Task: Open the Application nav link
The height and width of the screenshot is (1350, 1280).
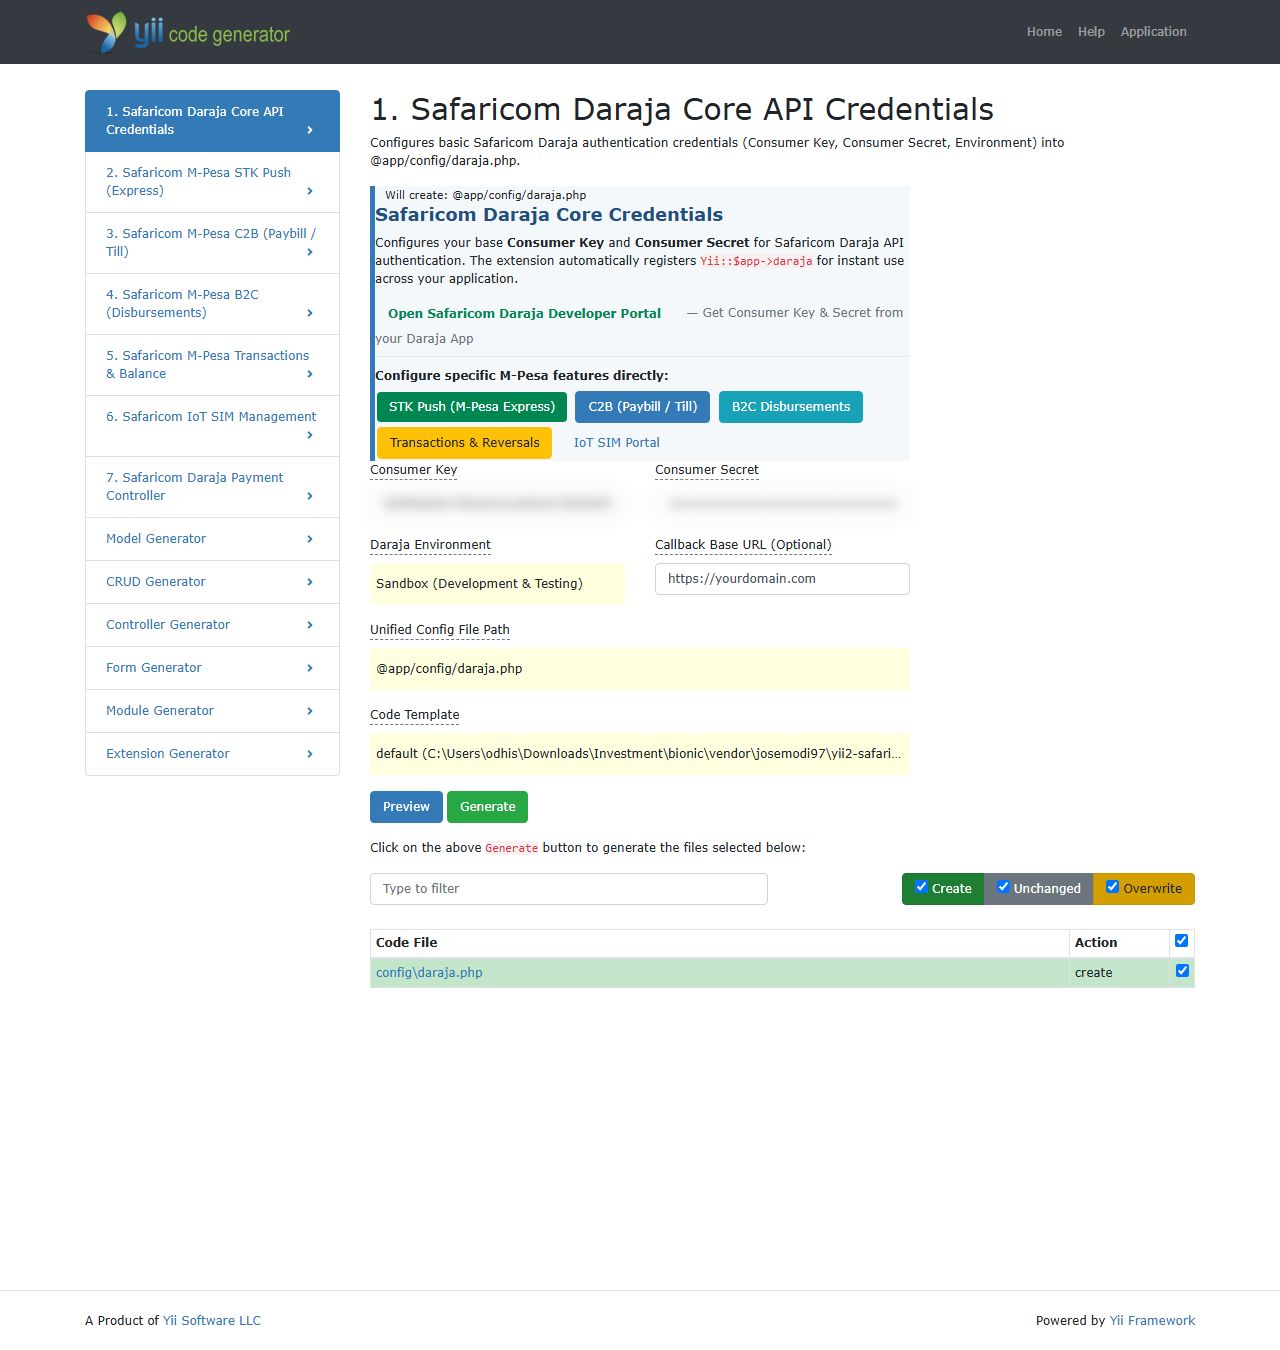Action: pos(1153,32)
